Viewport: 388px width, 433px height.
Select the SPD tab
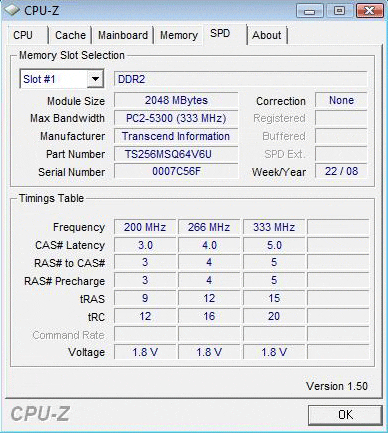(225, 34)
